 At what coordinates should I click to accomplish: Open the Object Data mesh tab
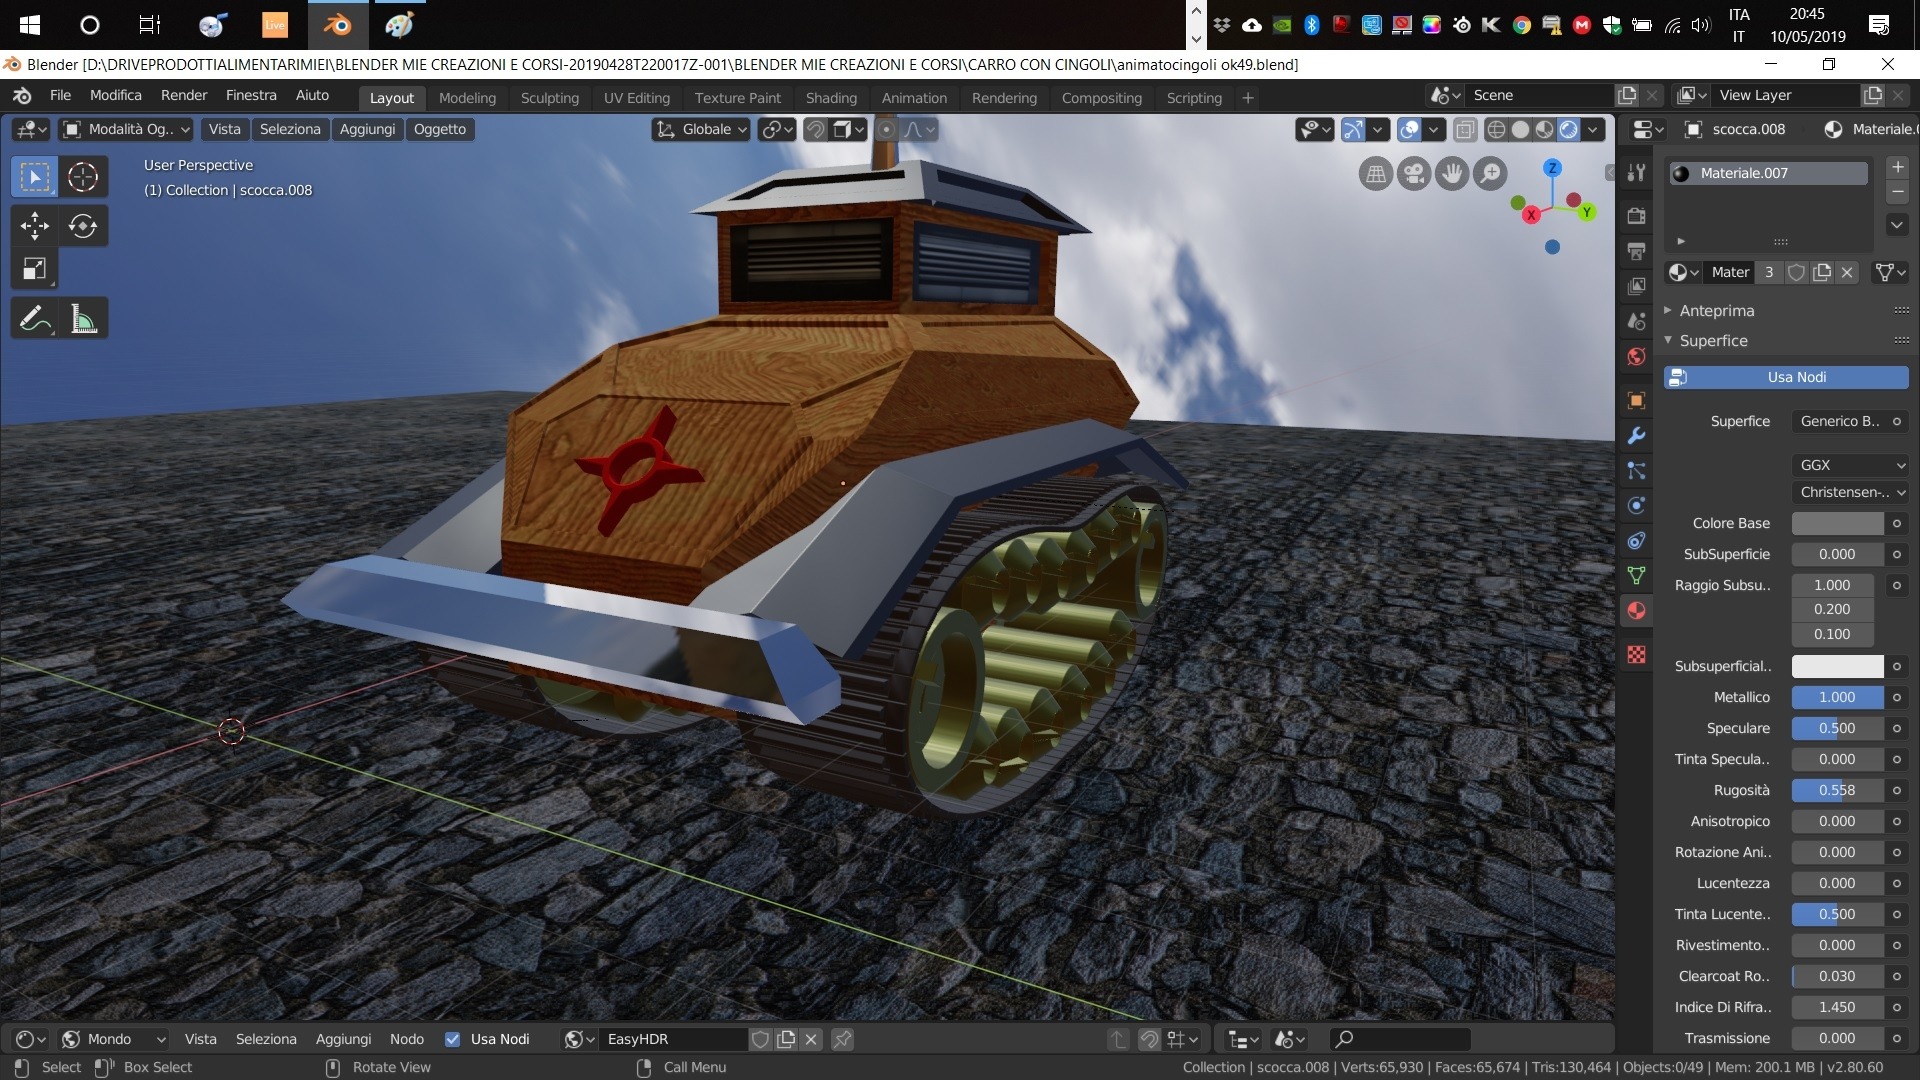click(x=1637, y=575)
